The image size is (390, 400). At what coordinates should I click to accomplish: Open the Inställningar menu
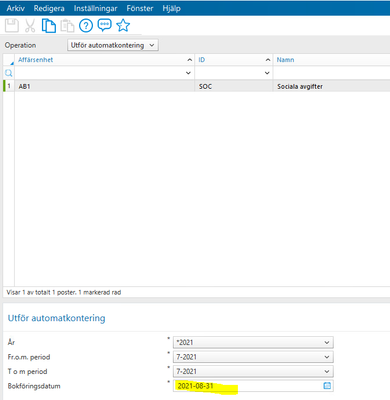[95, 8]
